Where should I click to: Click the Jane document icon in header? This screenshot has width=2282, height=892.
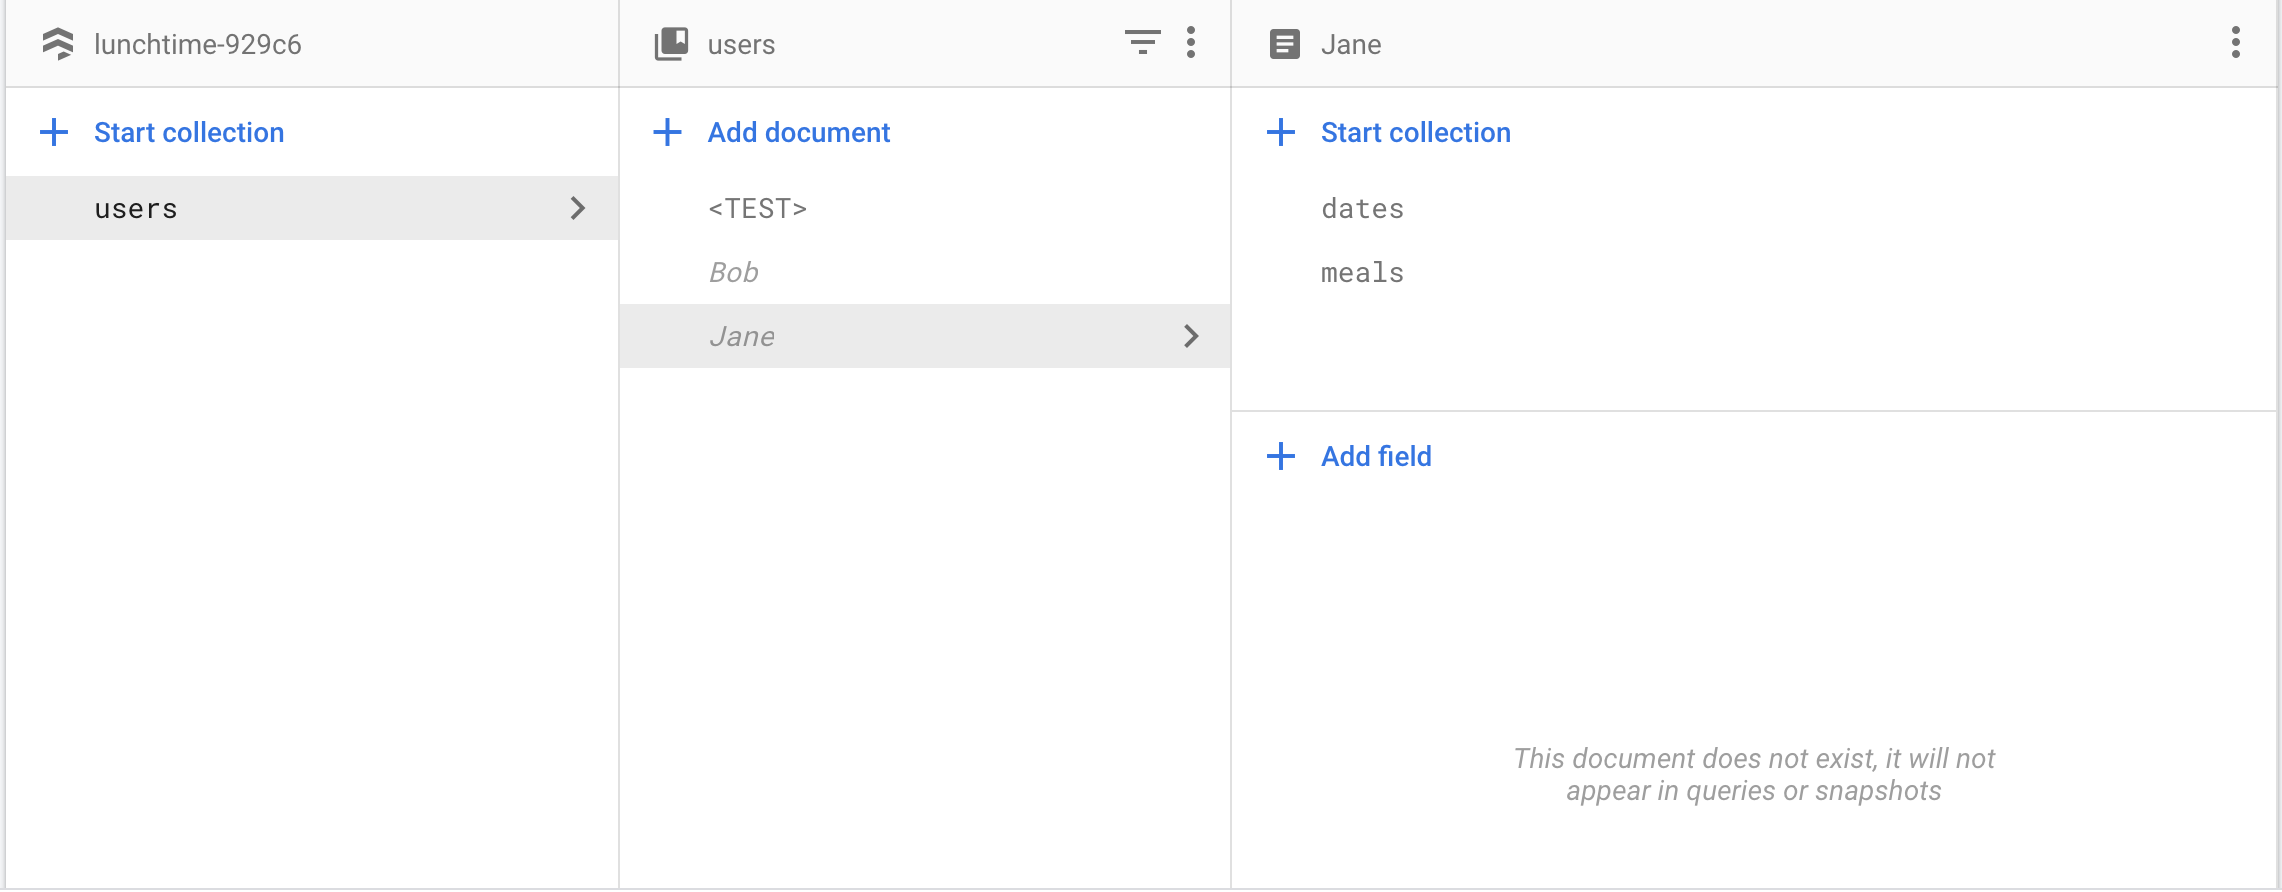pyautogui.click(x=1284, y=44)
